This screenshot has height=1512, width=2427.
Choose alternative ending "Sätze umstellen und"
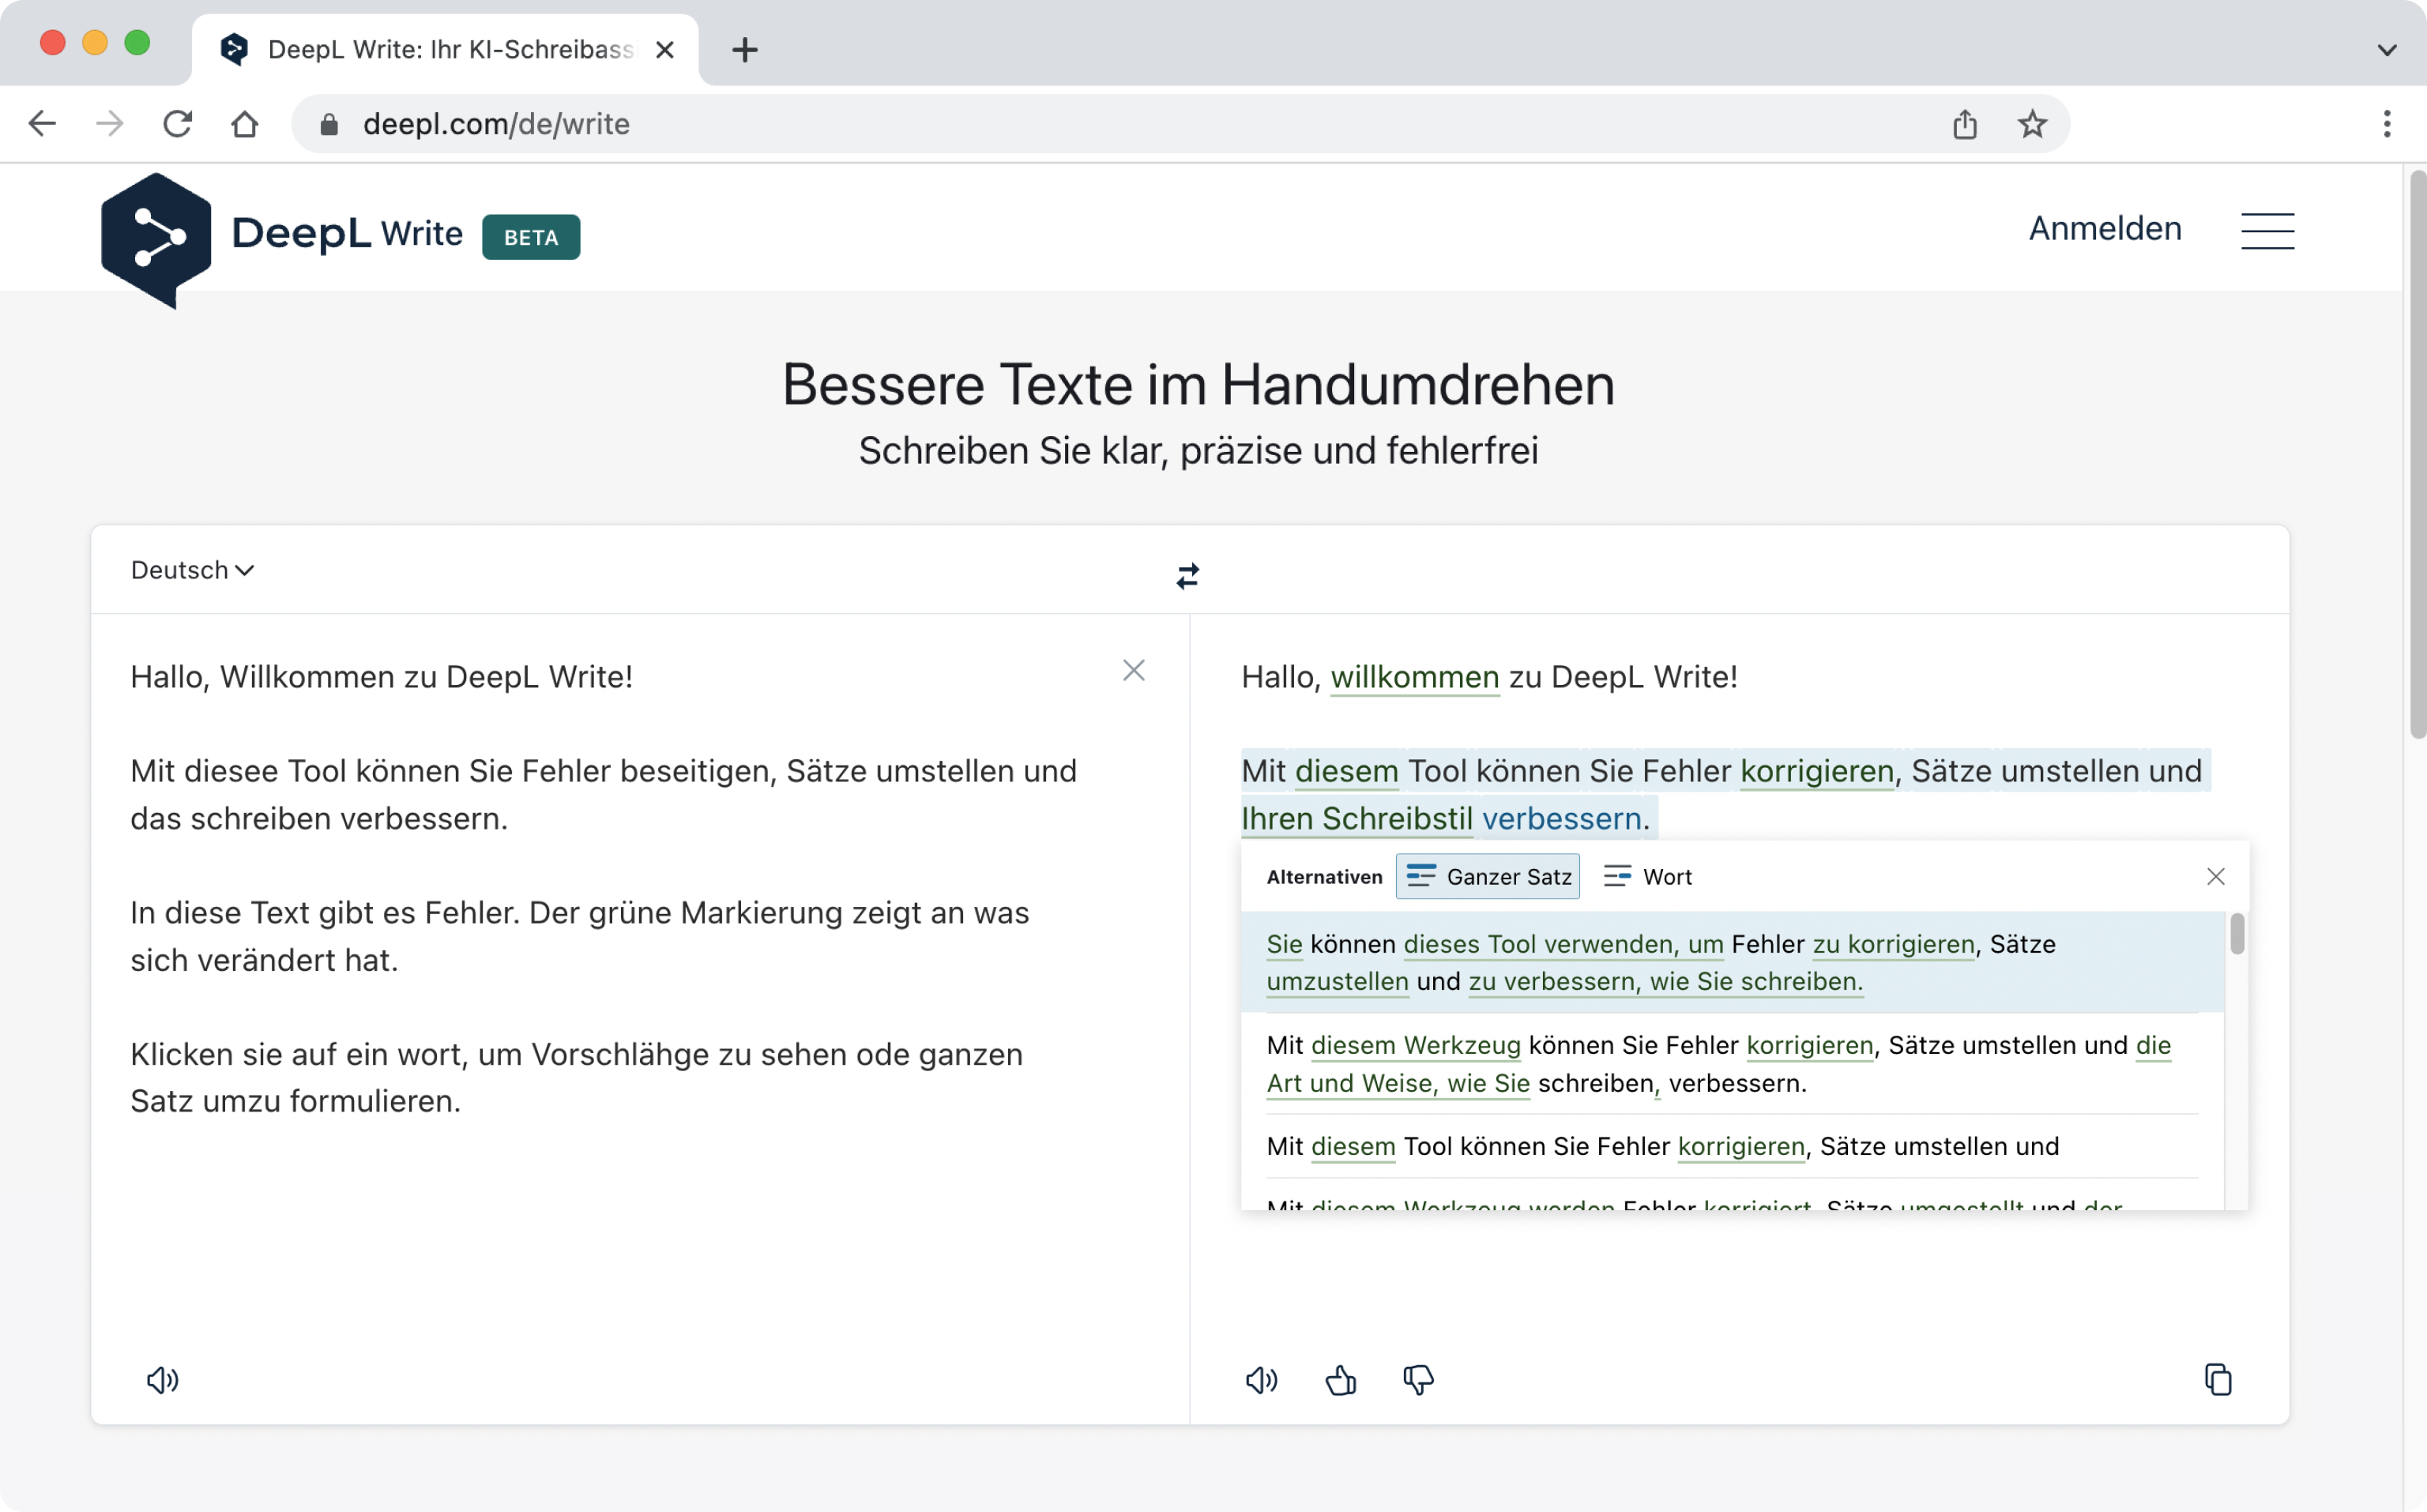pos(1732,1146)
